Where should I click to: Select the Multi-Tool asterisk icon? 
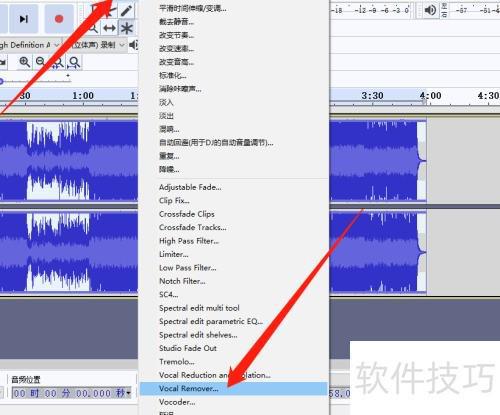tap(126, 28)
